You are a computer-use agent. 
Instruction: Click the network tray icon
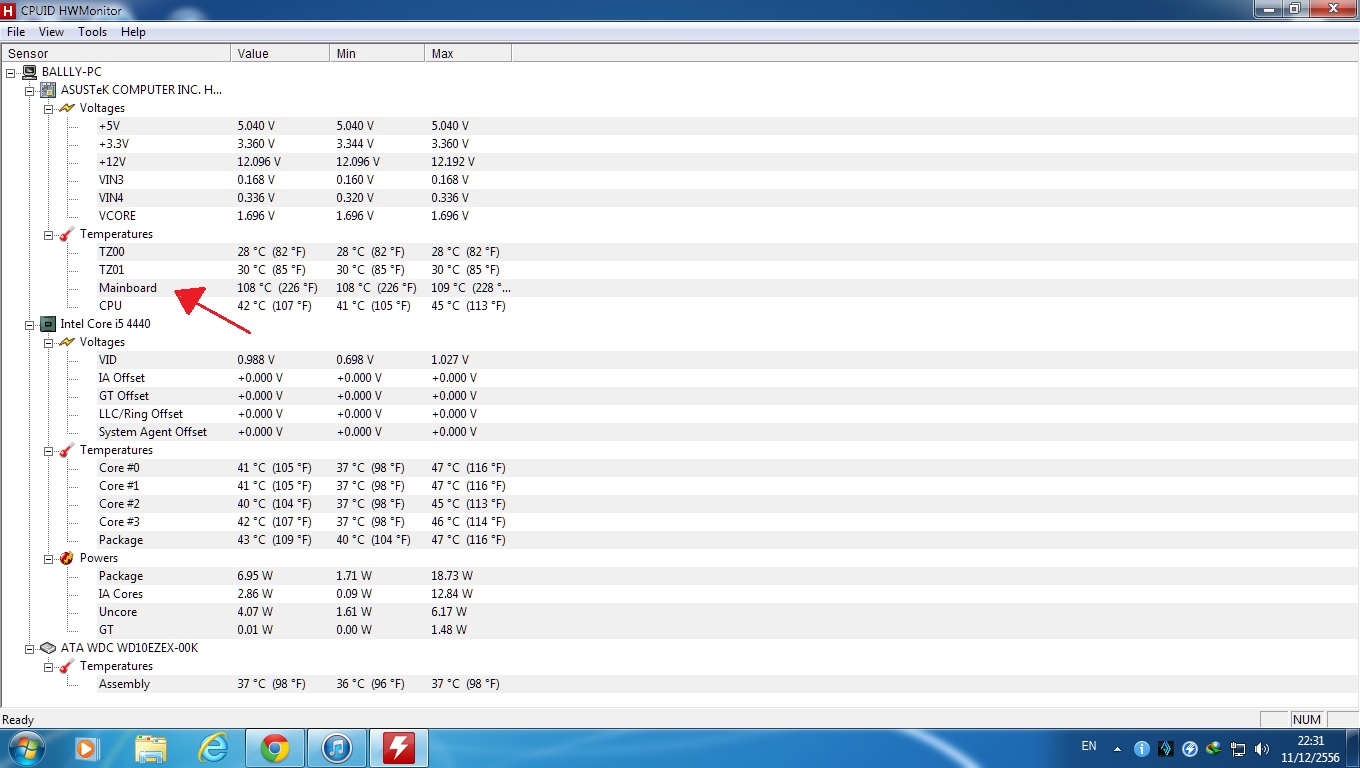[1238, 748]
